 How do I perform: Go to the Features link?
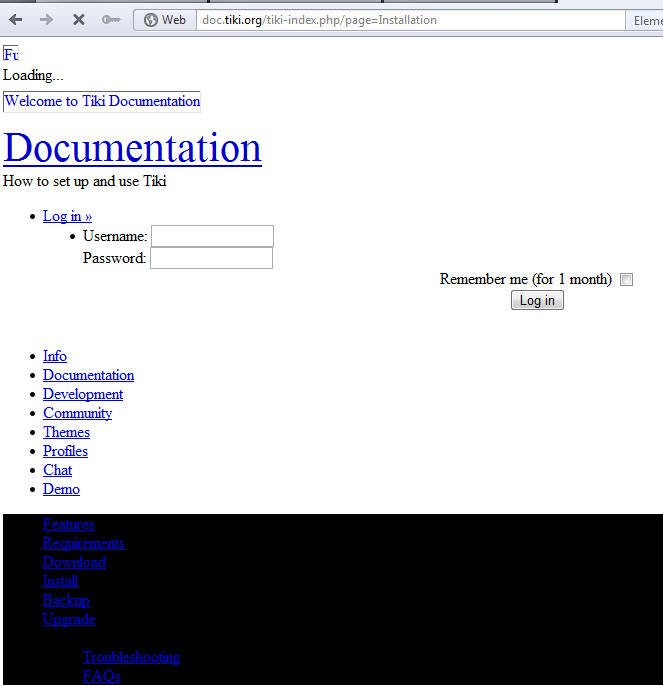(69, 524)
